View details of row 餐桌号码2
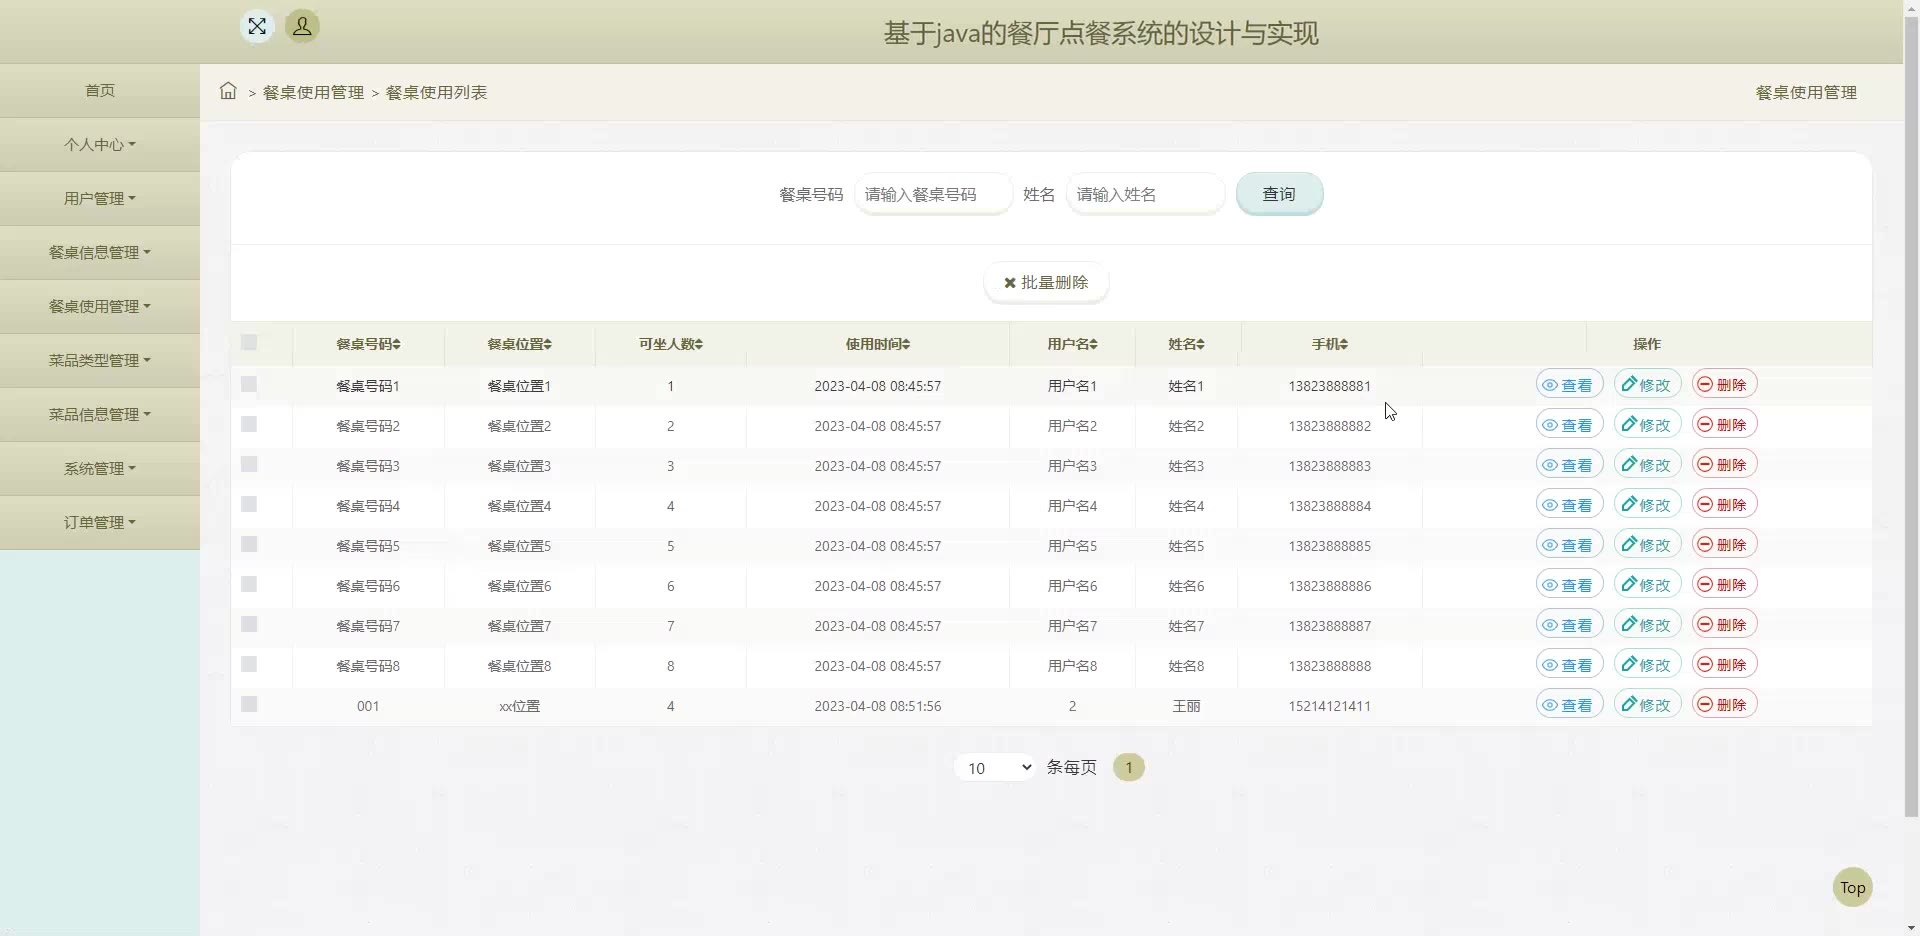Viewport: 1920px width, 936px height. 1569,425
